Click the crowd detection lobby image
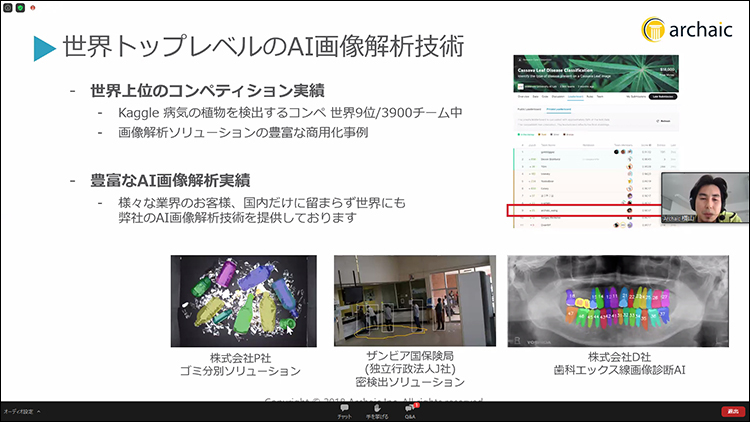The width and height of the screenshot is (750, 422). (415, 300)
